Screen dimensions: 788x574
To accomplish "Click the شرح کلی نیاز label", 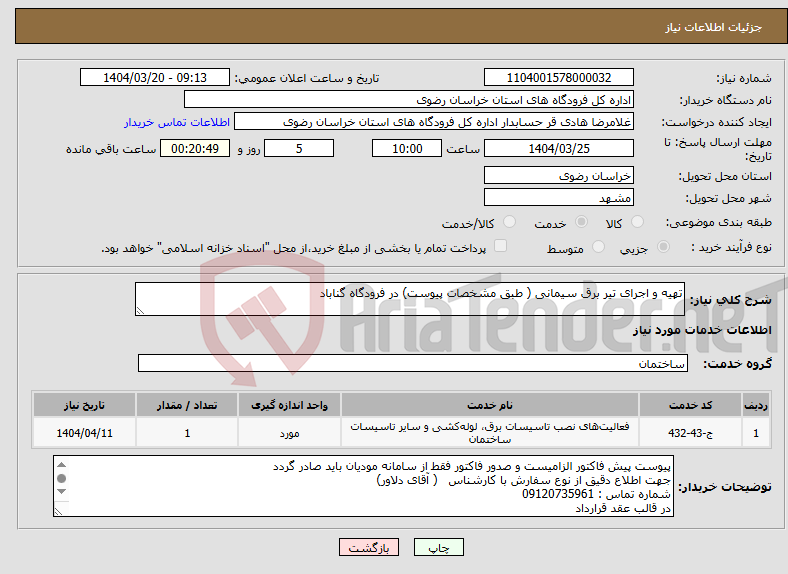I will pyautogui.click(x=730, y=300).
